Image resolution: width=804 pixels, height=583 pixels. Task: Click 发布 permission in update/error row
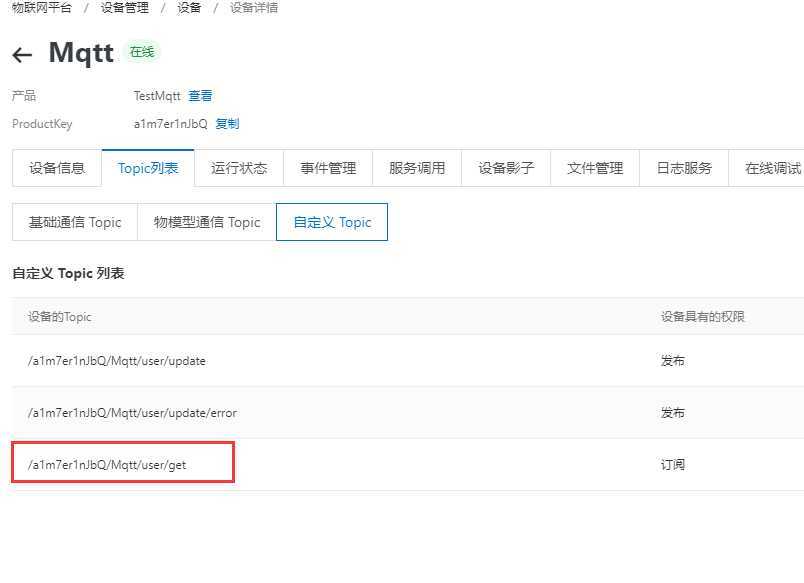pos(672,413)
